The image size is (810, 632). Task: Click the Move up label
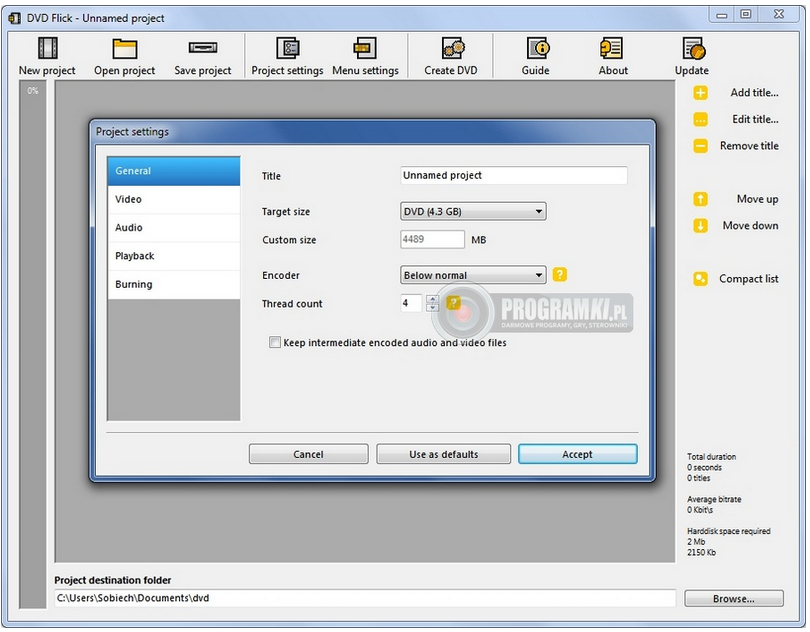757,199
